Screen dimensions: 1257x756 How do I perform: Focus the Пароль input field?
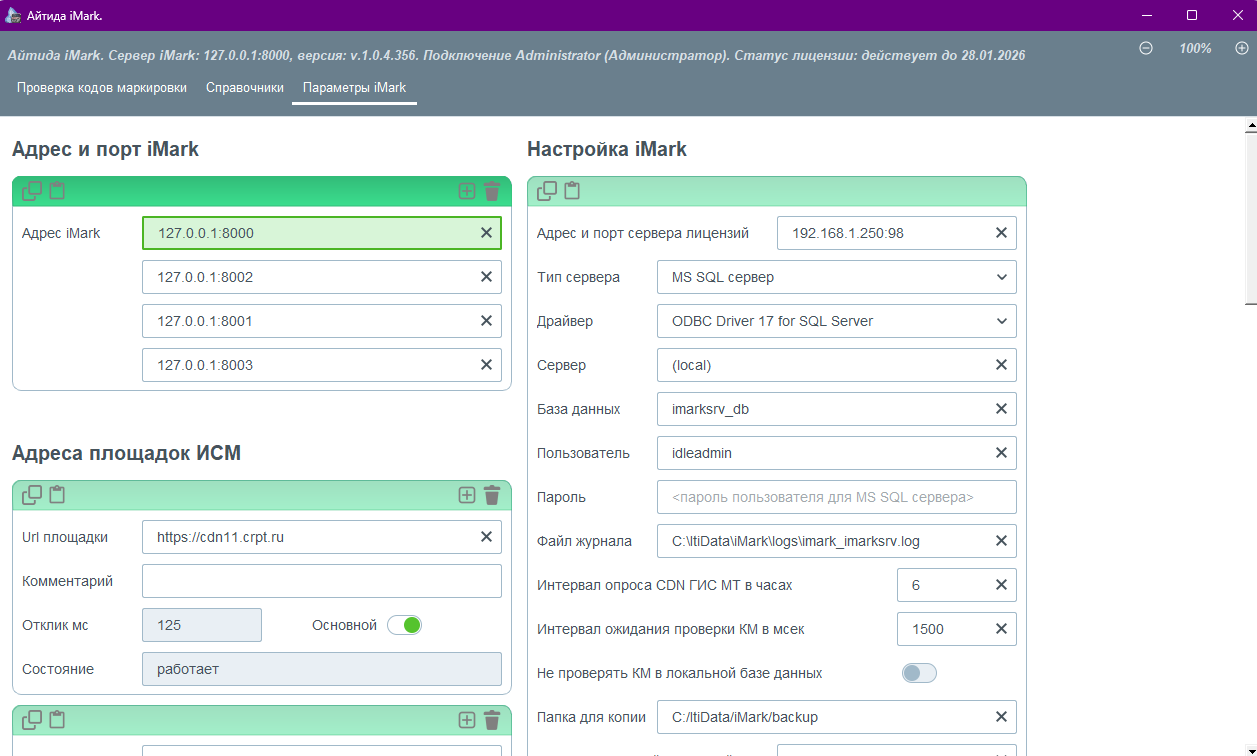pyautogui.click(x=837, y=497)
